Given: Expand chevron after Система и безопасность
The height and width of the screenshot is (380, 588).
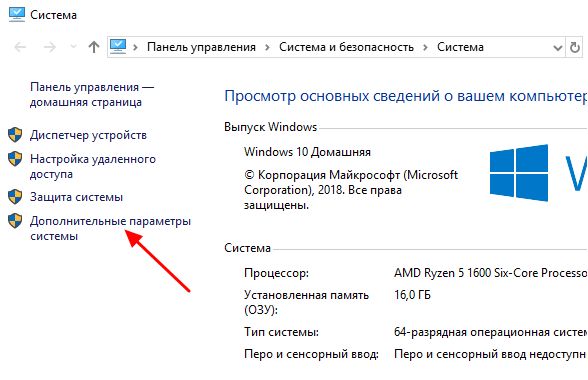Looking at the screenshot, I should tap(425, 47).
